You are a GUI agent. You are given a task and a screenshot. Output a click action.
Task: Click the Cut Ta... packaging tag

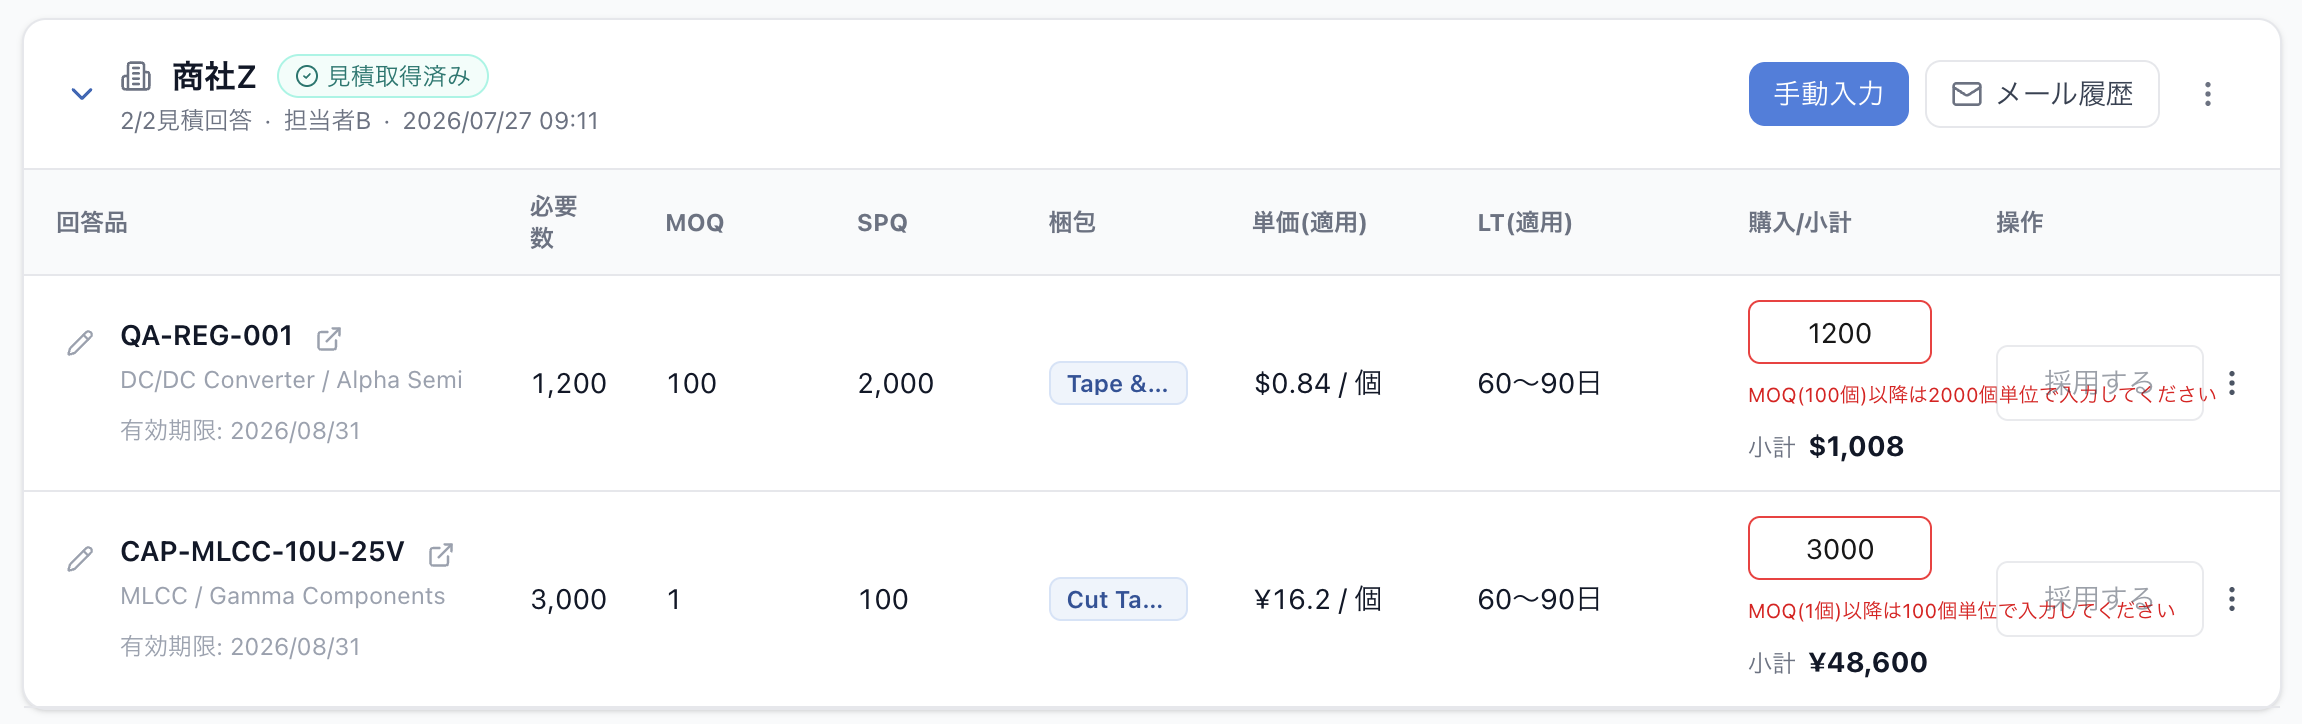(1118, 599)
